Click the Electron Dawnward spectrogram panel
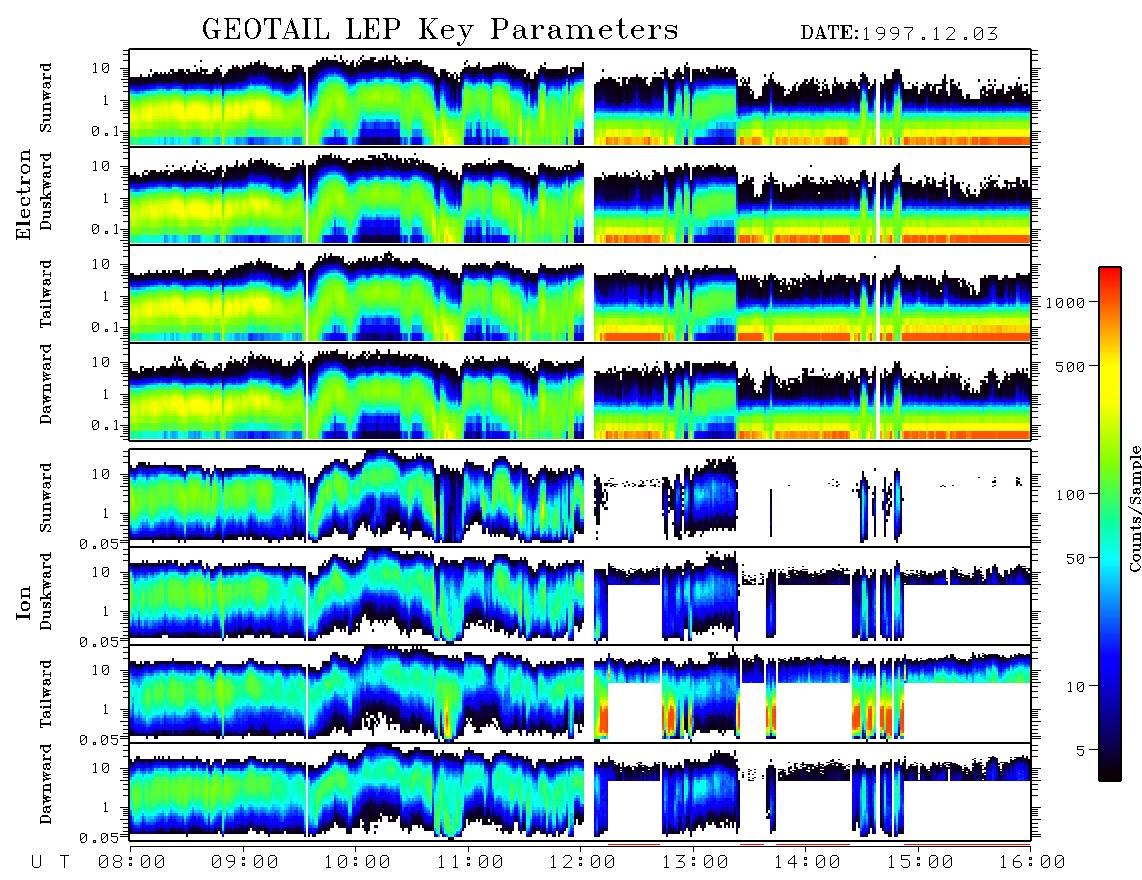Screen dimensions: 1142x880 (x=580, y=391)
